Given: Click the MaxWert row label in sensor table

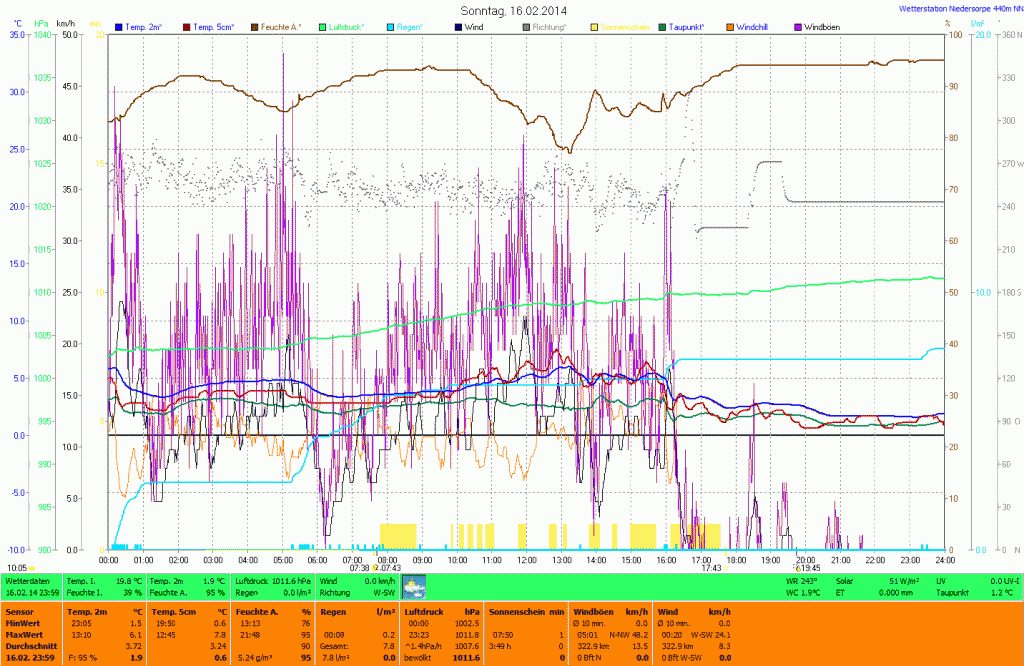Looking at the screenshot, I should 24,634.
